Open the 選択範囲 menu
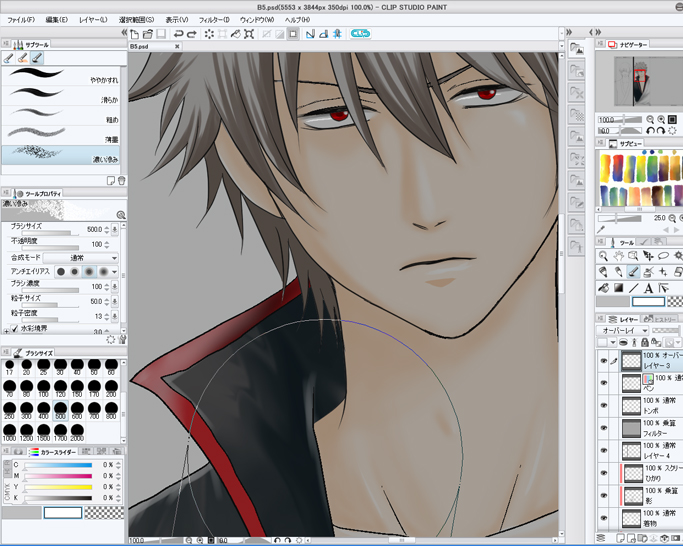Viewport: 683px width, 546px height. 136,20
